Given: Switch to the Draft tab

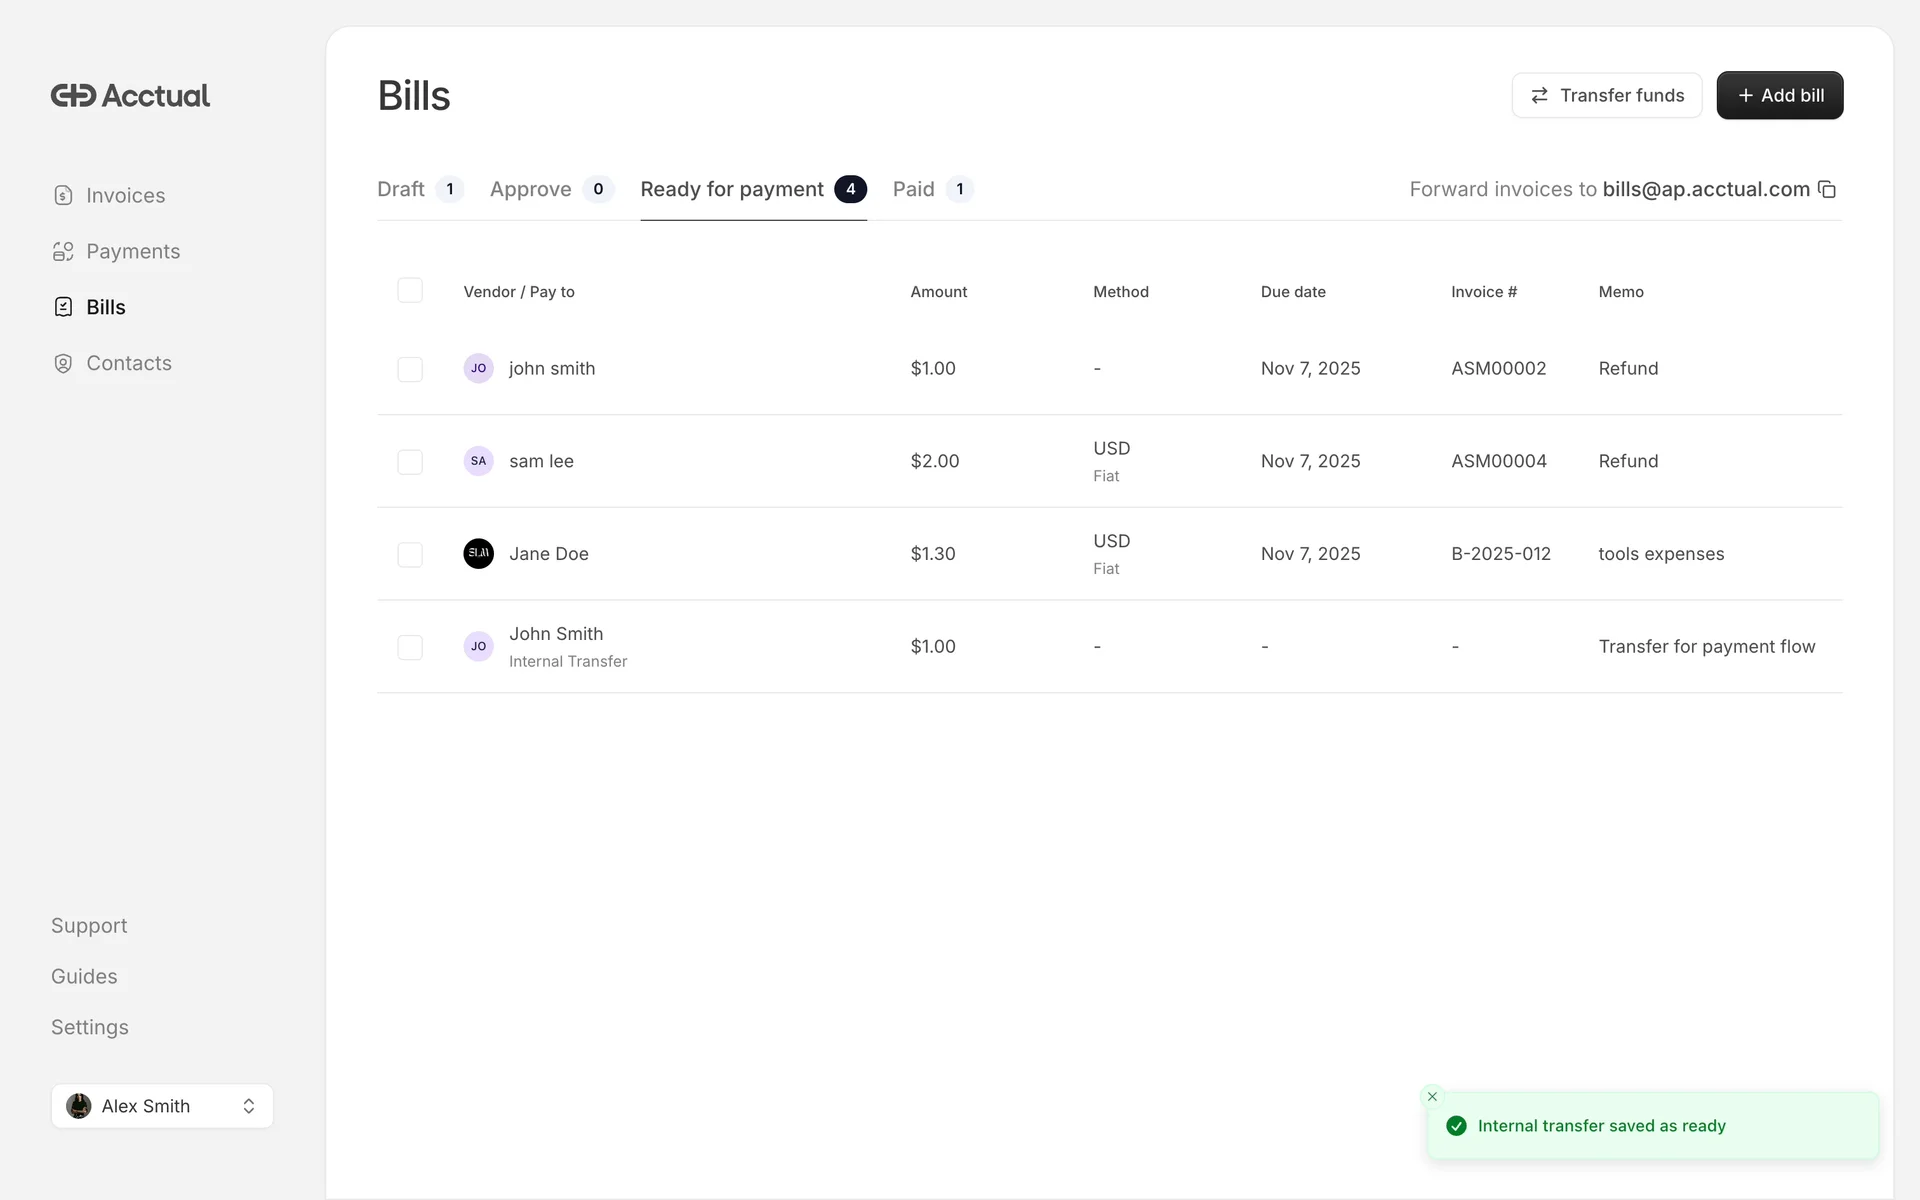Looking at the screenshot, I should tap(401, 190).
